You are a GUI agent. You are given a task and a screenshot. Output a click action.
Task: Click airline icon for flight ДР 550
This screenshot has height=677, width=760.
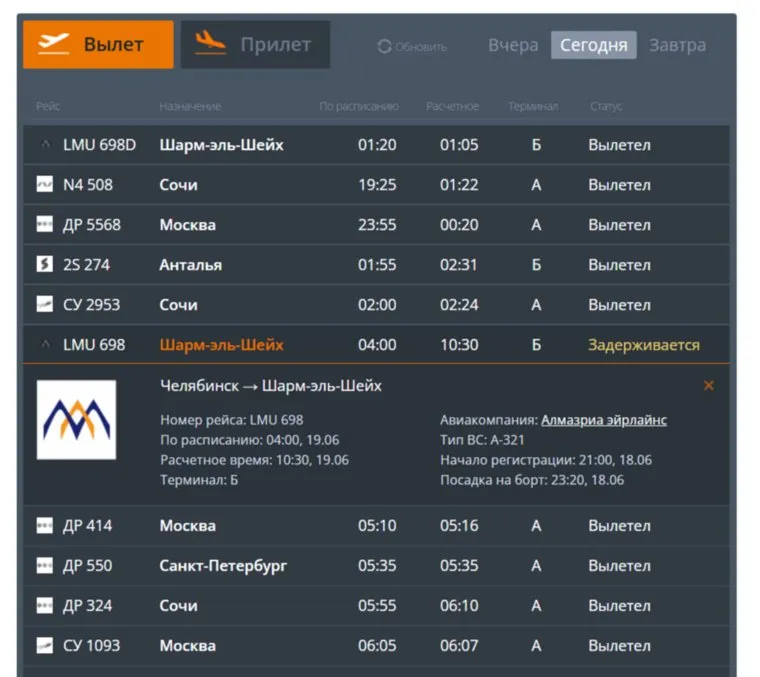45,566
